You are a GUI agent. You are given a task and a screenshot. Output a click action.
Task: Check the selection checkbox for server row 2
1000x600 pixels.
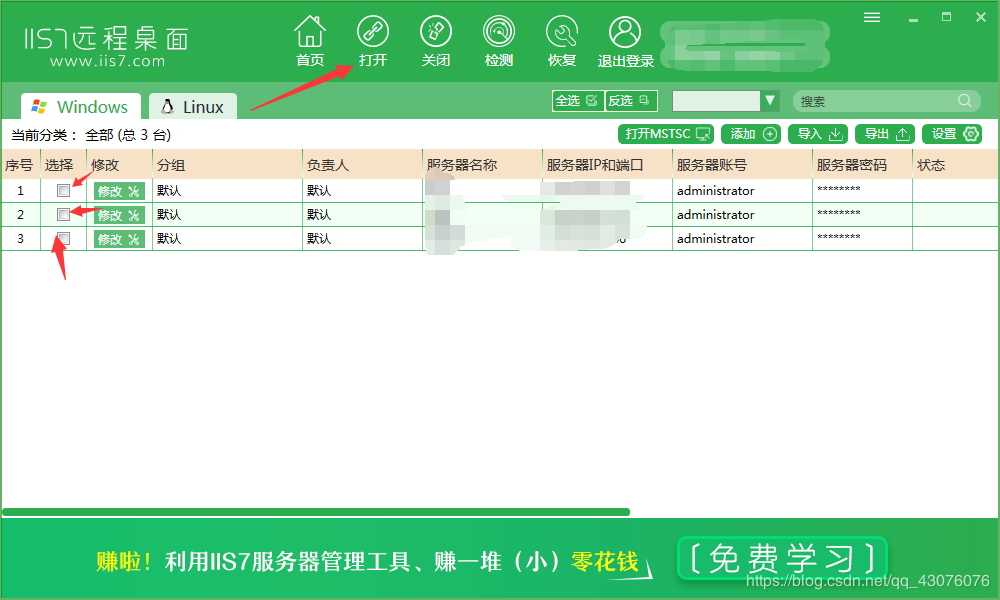point(63,214)
